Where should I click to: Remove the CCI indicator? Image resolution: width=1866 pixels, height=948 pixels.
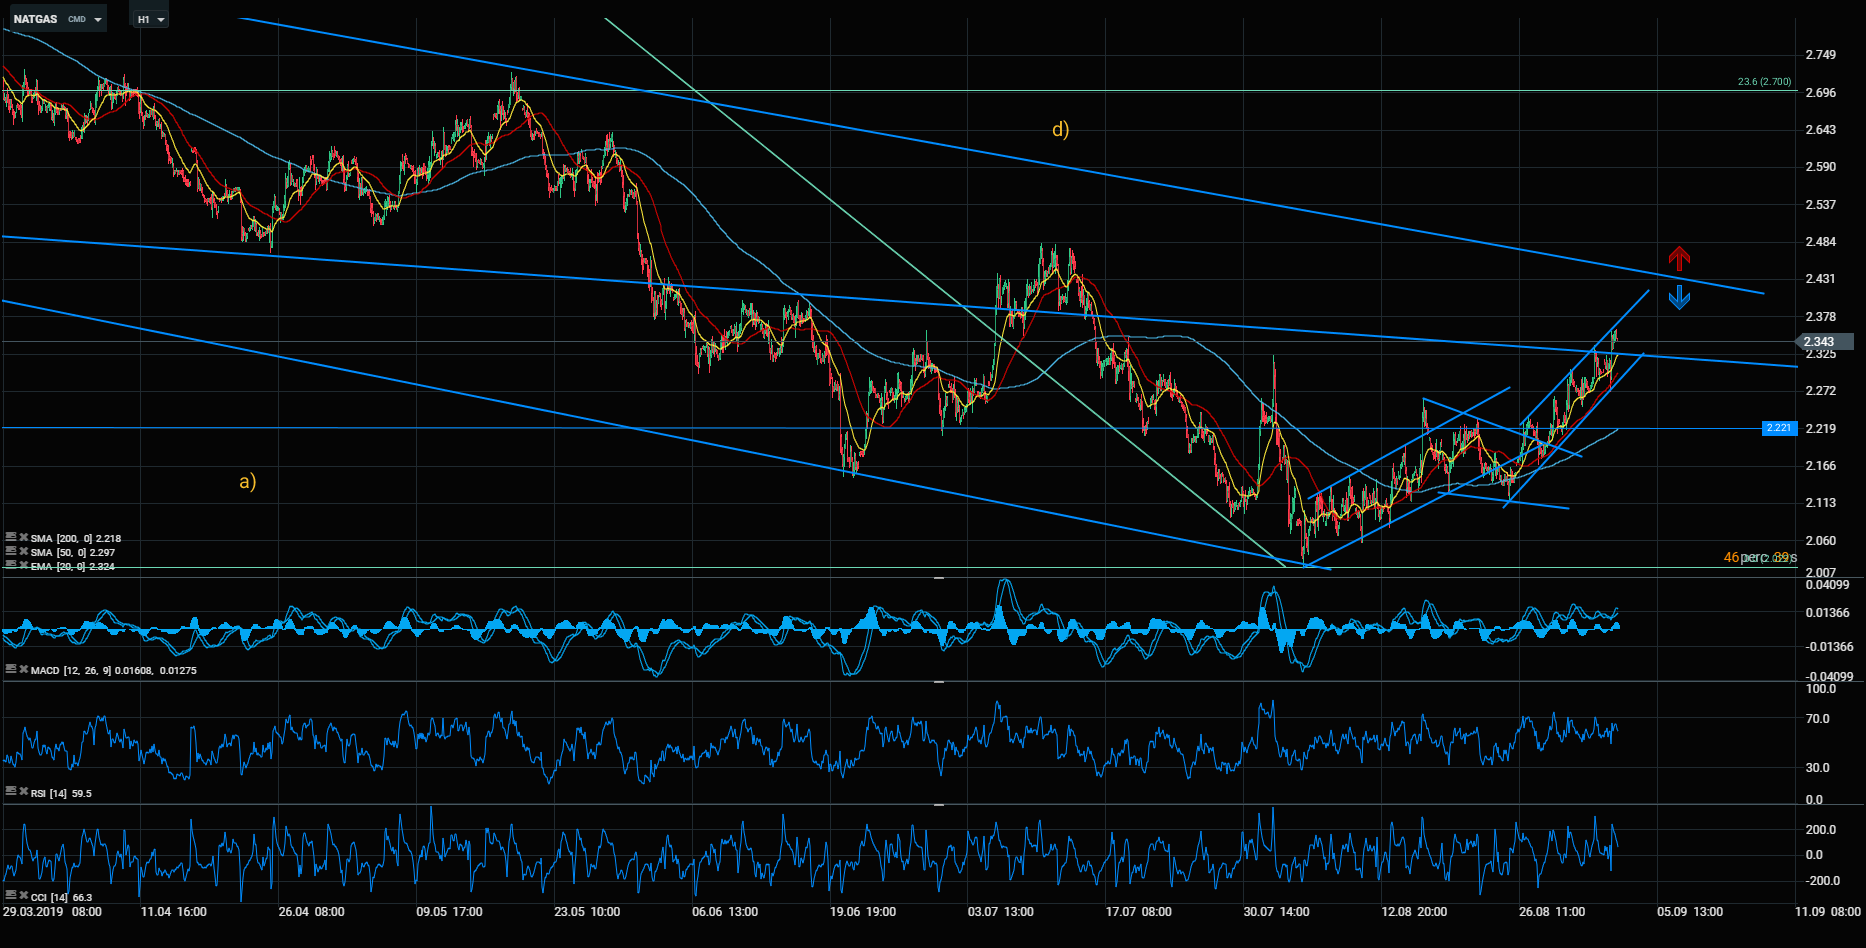tap(22, 897)
